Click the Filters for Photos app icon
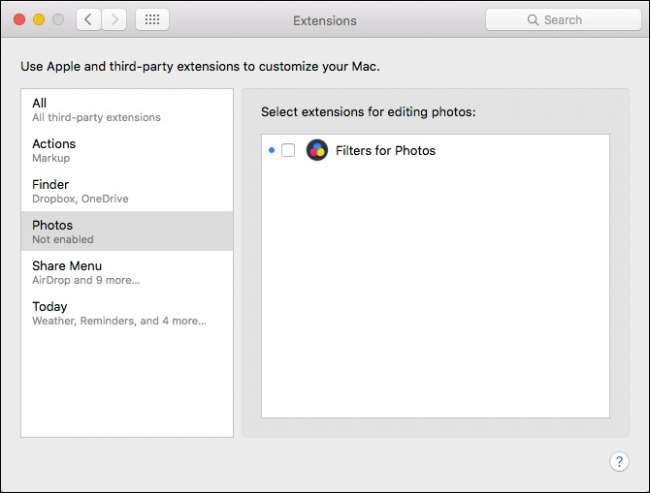Screen dimensions: 650x493 coord(317,151)
